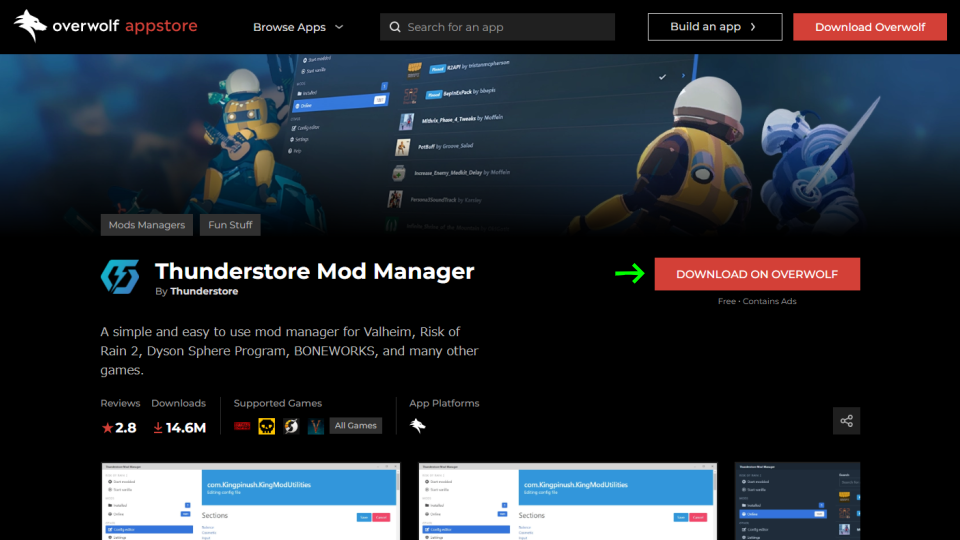The width and height of the screenshot is (960, 540).
Task: Click the Dyson Sphere Program game icon
Action: point(291,426)
